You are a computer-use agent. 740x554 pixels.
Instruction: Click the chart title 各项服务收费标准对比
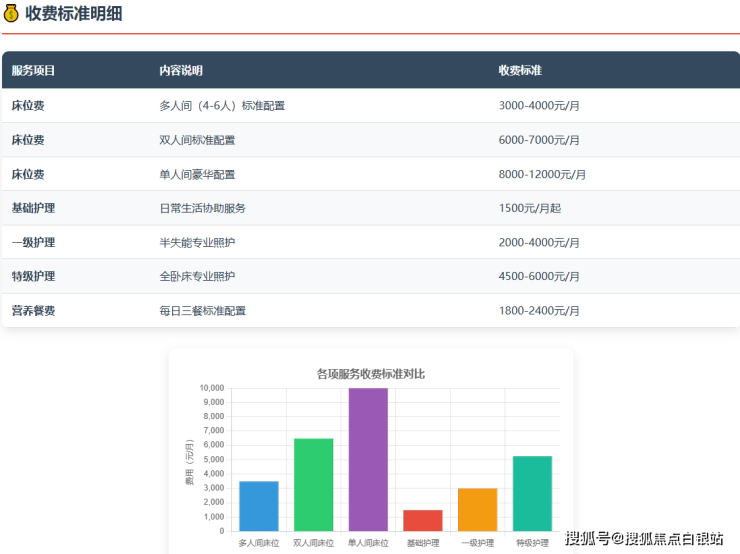point(370,373)
